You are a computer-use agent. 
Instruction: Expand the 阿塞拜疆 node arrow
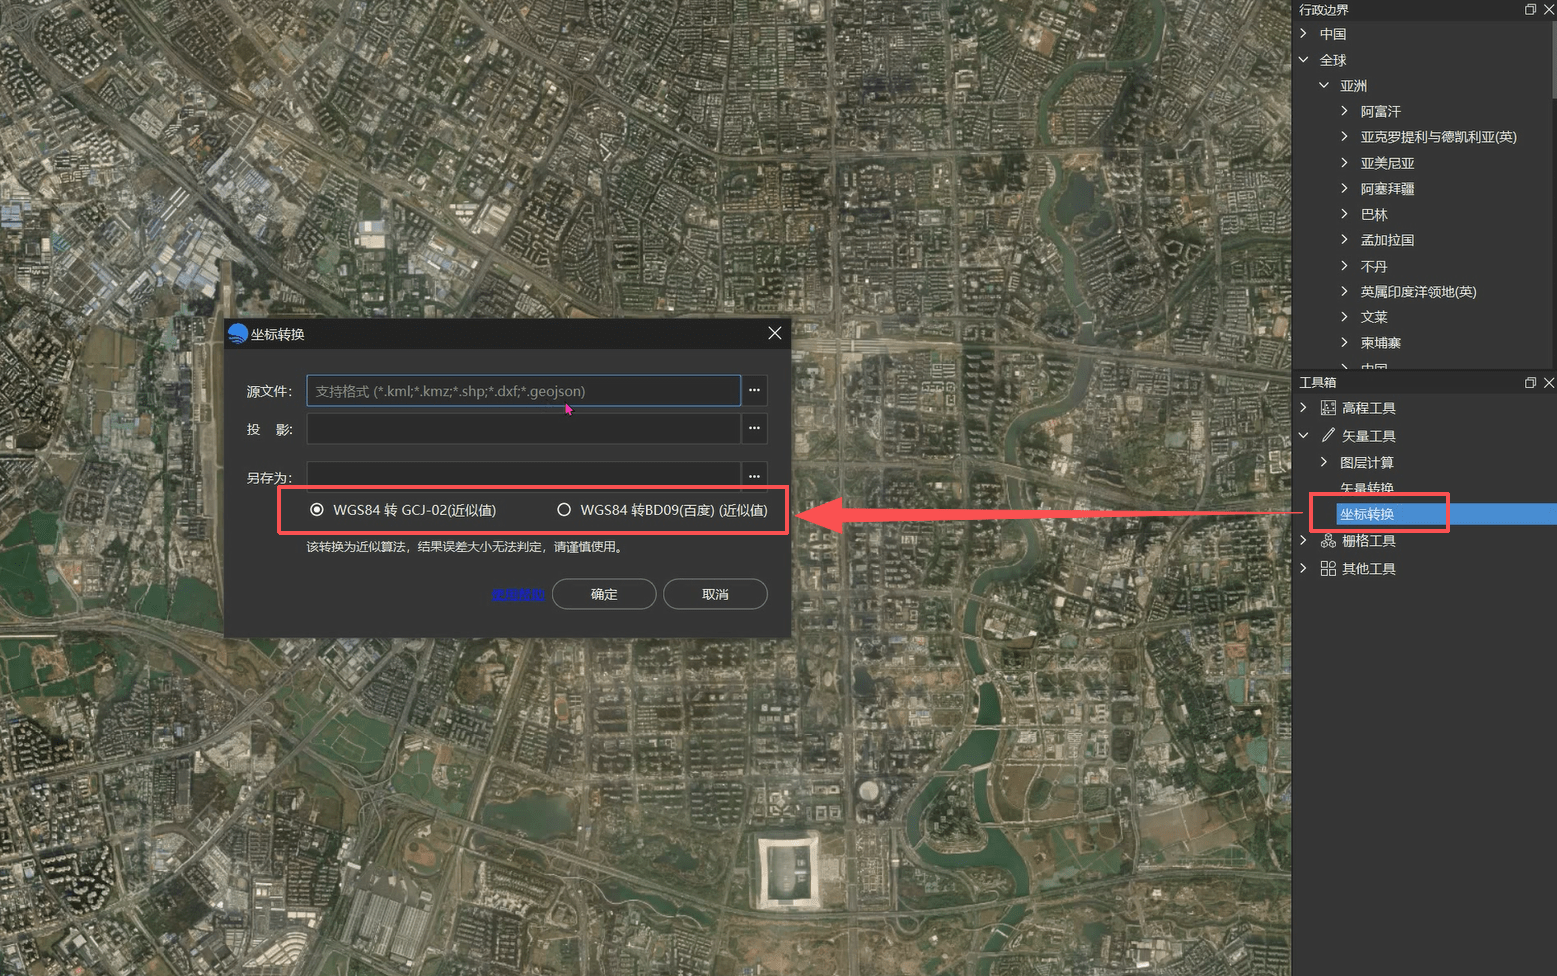click(1344, 188)
